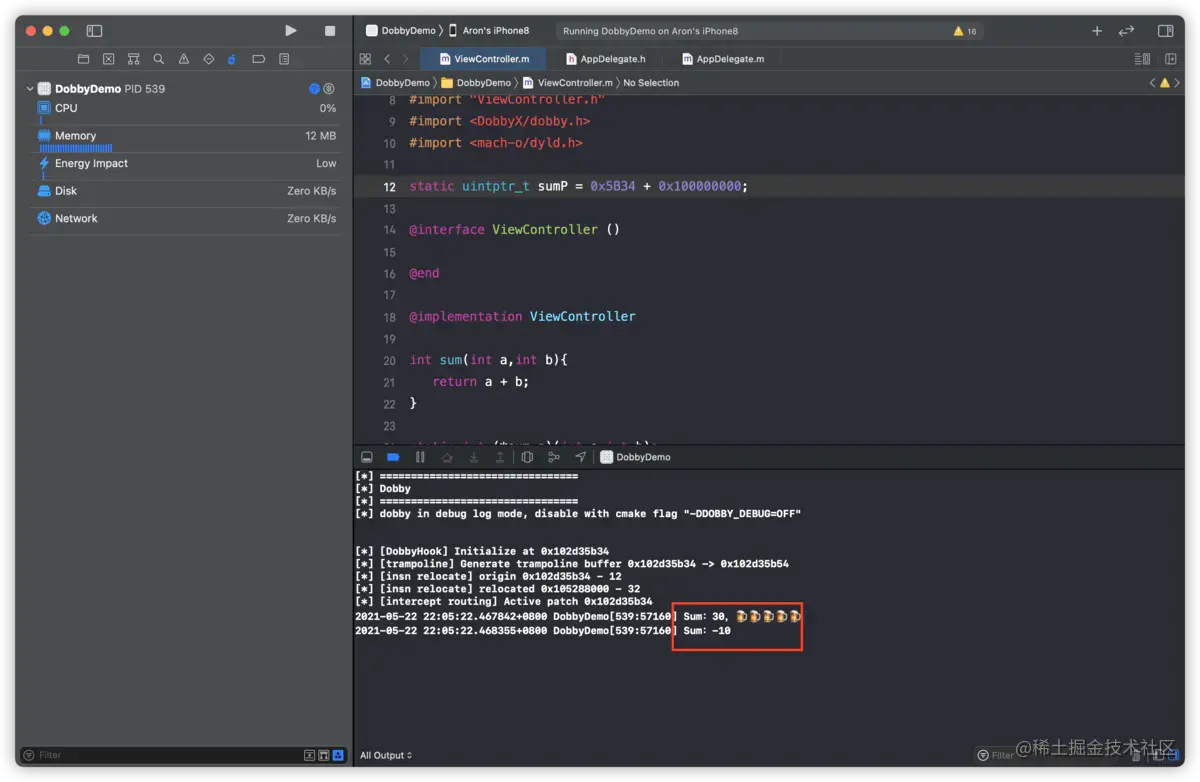Switch to ViewController.m tab
The image size is (1200, 782).
click(483, 59)
